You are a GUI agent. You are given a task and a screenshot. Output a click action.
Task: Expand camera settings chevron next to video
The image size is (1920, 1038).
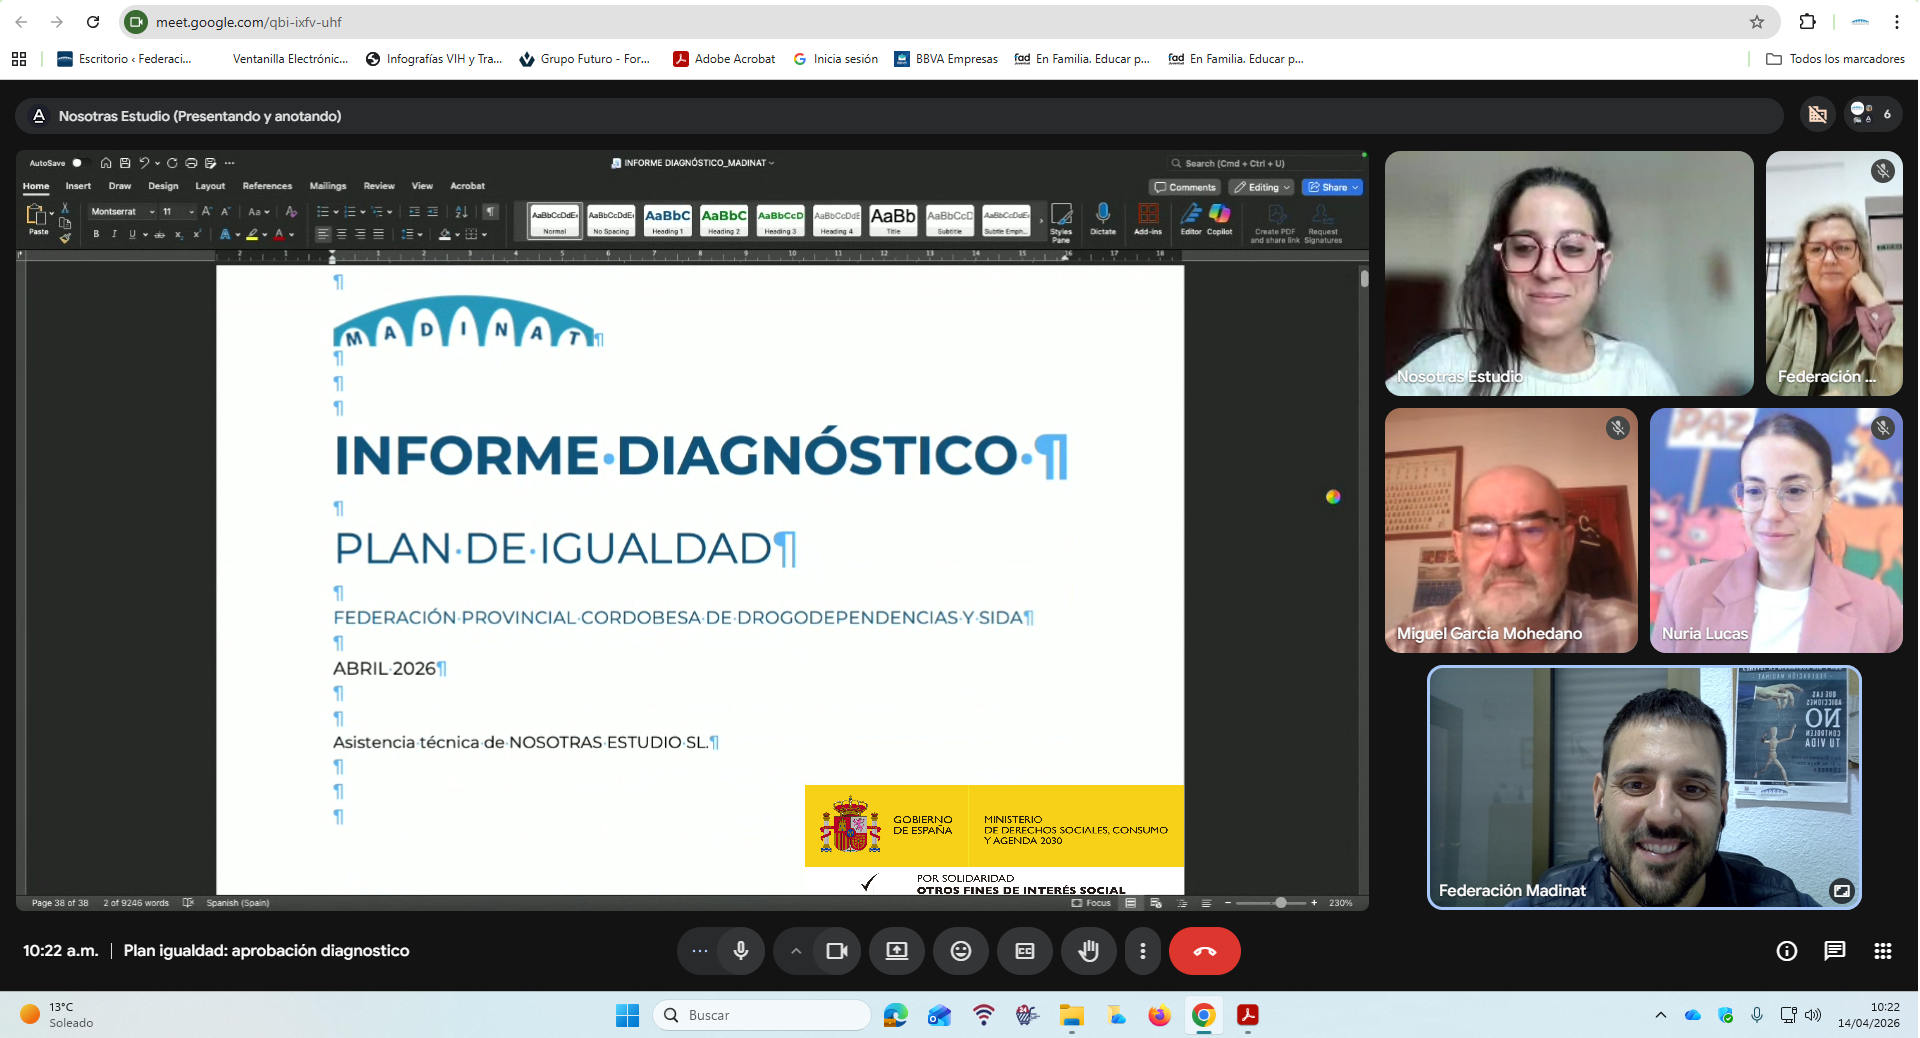click(x=796, y=951)
